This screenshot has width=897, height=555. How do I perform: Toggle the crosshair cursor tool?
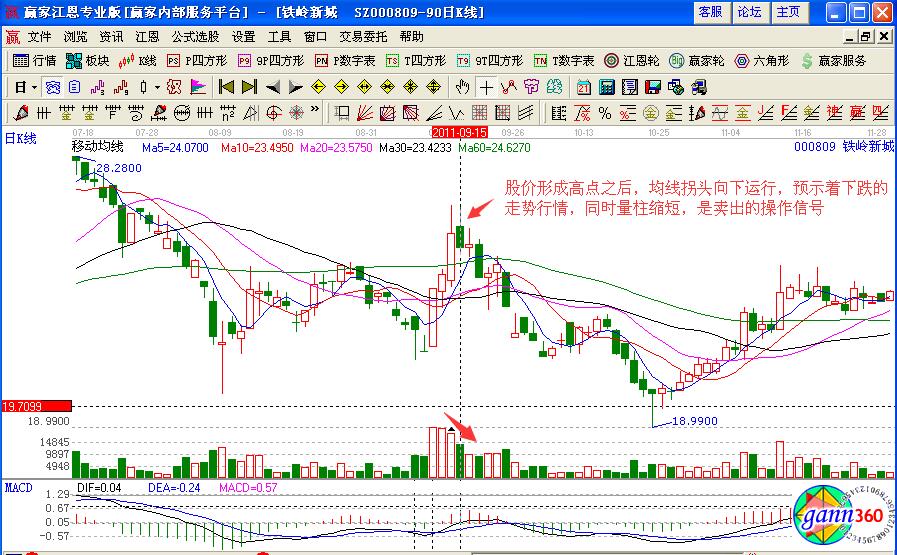point(486,87)
